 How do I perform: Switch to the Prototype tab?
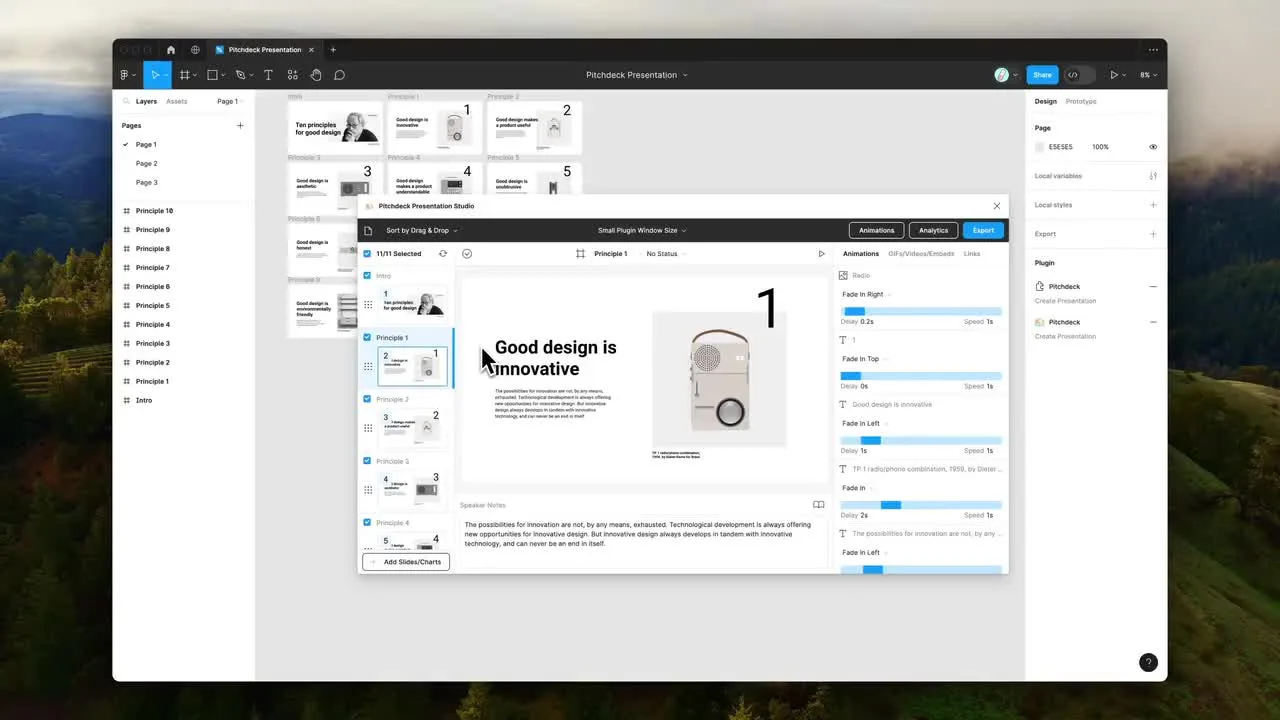tap(1081, 101)
